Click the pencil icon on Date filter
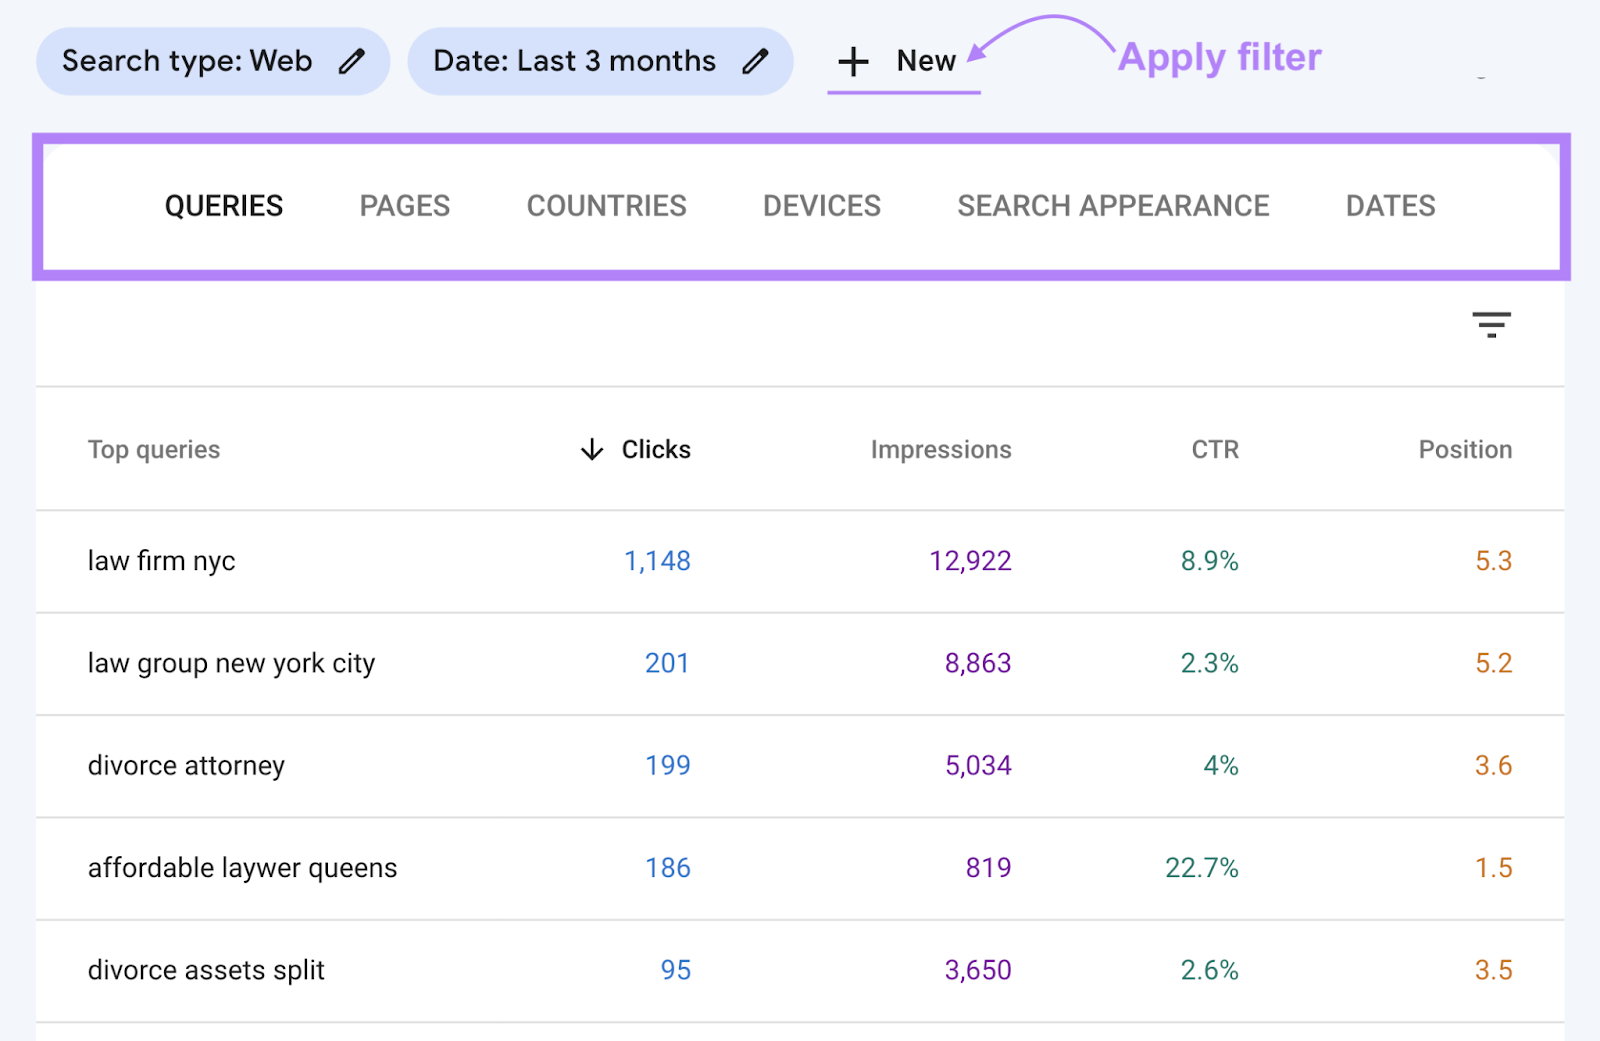1600x1041 pixels. click(x=755, y=62)
